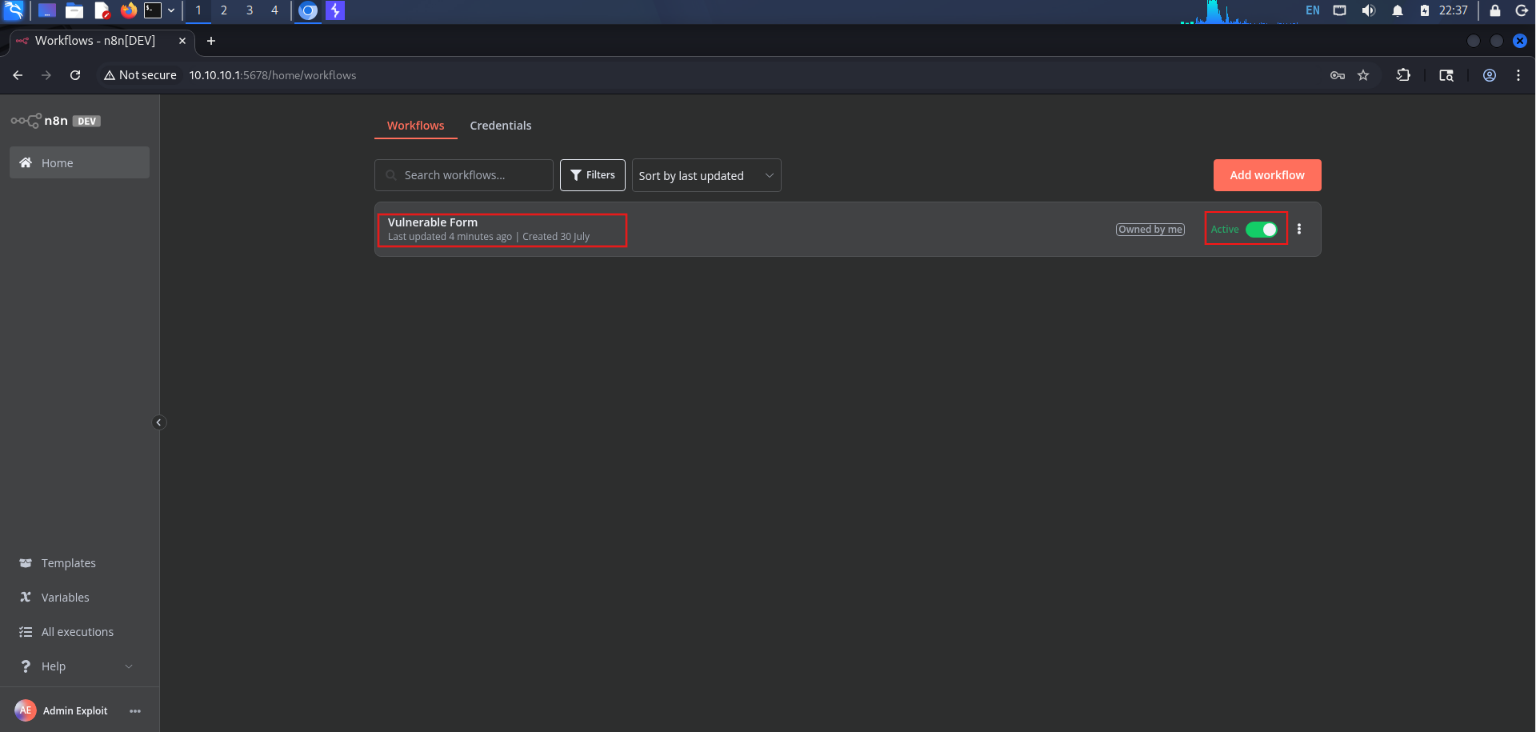Screen dimensions: 1536x732
Task: Open Variables in the sidebar
Action: (x=80, y=597)
